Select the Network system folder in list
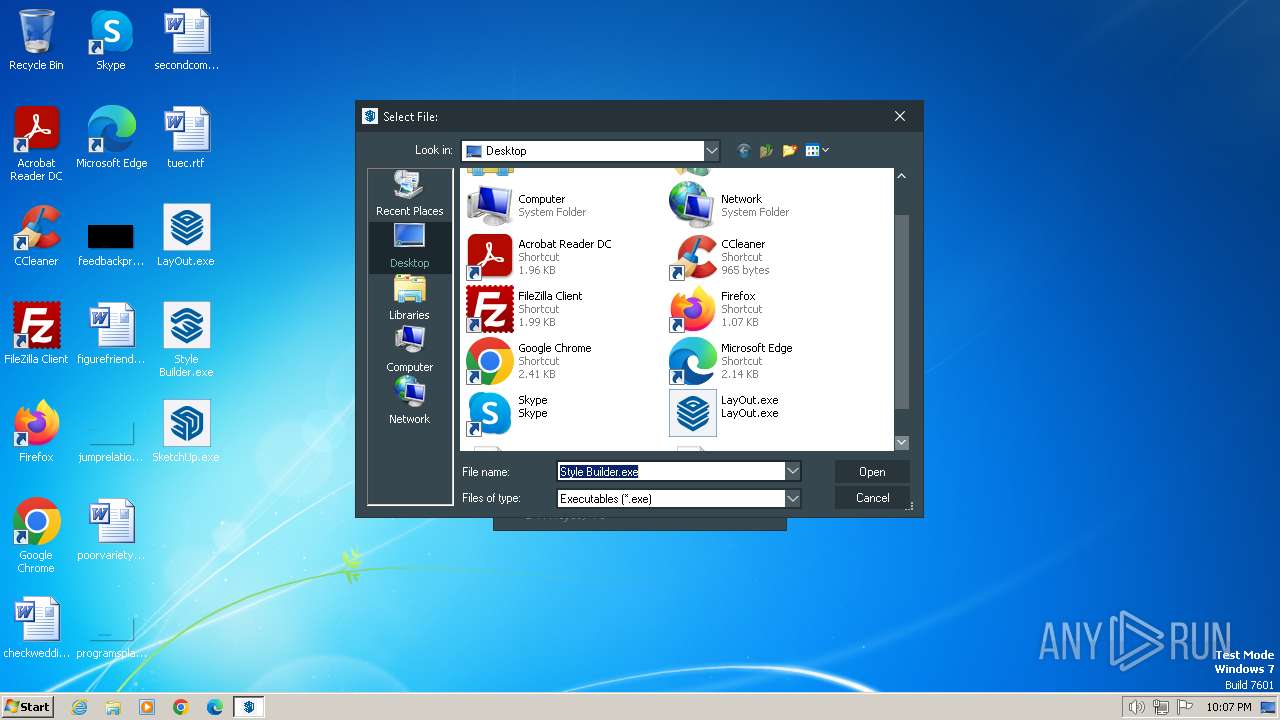 tap(767, 205)
